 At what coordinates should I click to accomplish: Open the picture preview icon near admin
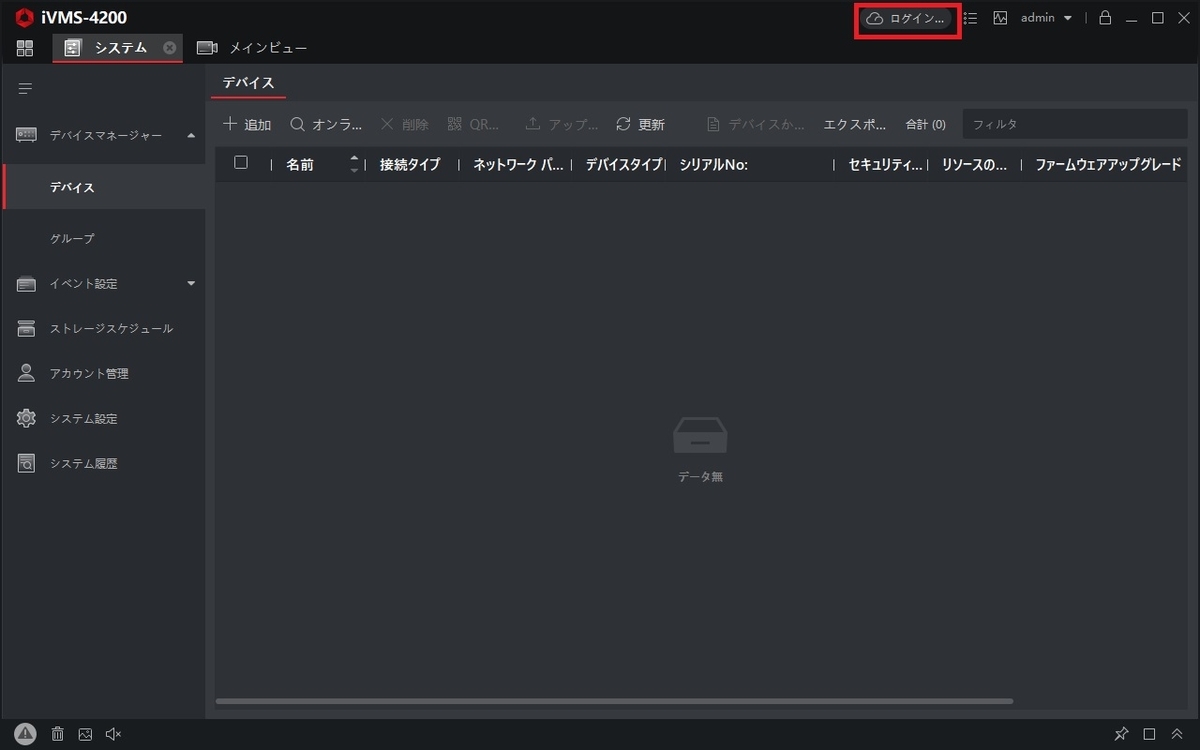[x=999, y=17]
